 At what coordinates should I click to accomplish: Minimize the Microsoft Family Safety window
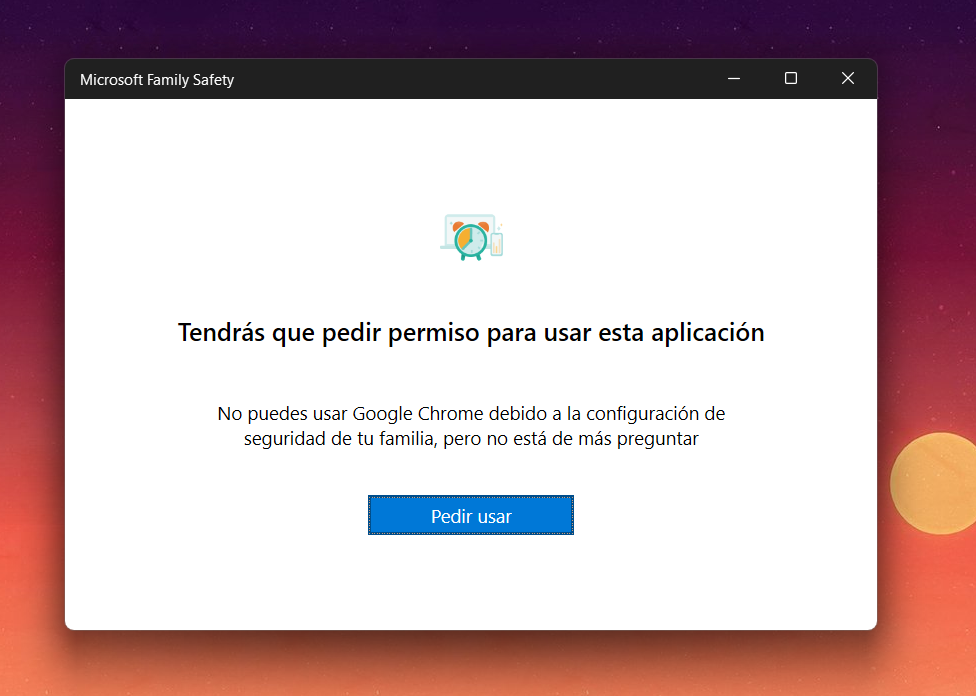point(734,78)
